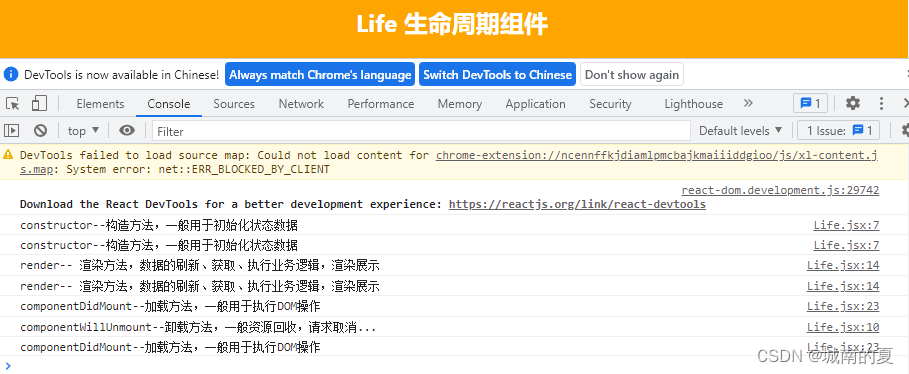Open the Network tab
The height and width of the screenshot is (374, 909).
pos(301,104)
